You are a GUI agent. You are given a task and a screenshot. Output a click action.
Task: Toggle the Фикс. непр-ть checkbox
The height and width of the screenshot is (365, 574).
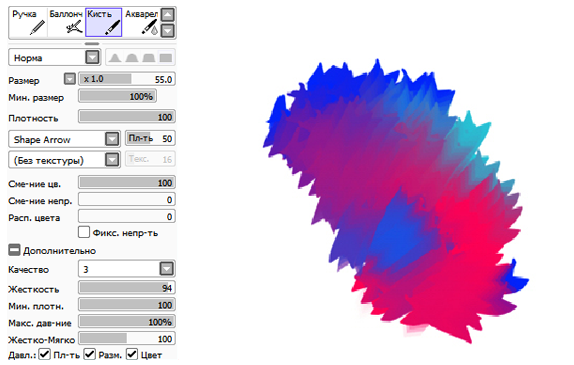pyautogui.click(x=84, y=232)
